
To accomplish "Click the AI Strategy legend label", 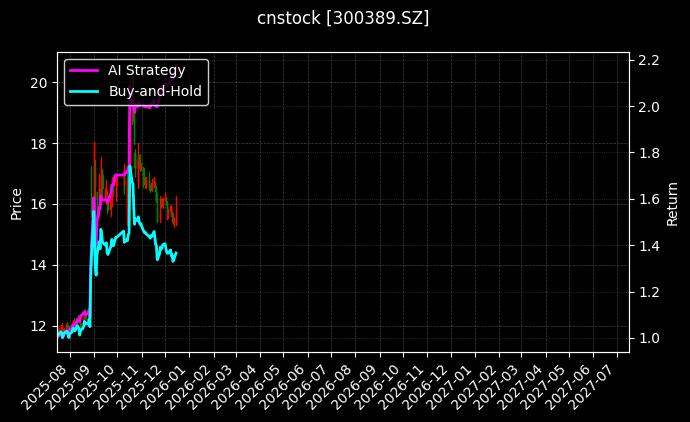I will (147, 70).
